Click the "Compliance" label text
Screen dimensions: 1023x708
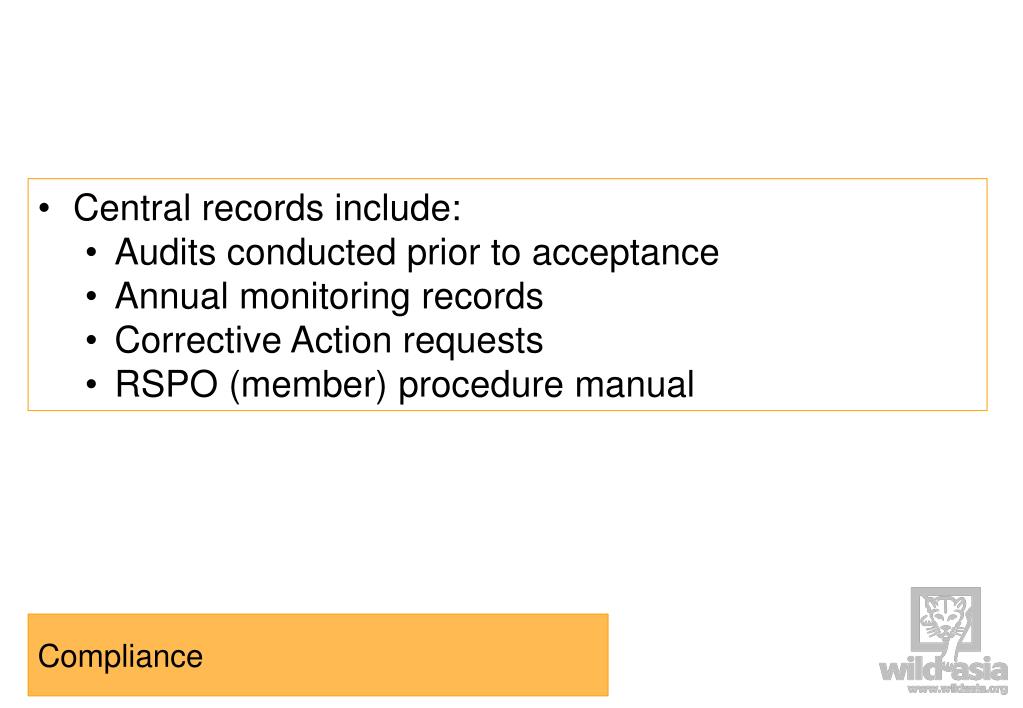click(120, 656)
